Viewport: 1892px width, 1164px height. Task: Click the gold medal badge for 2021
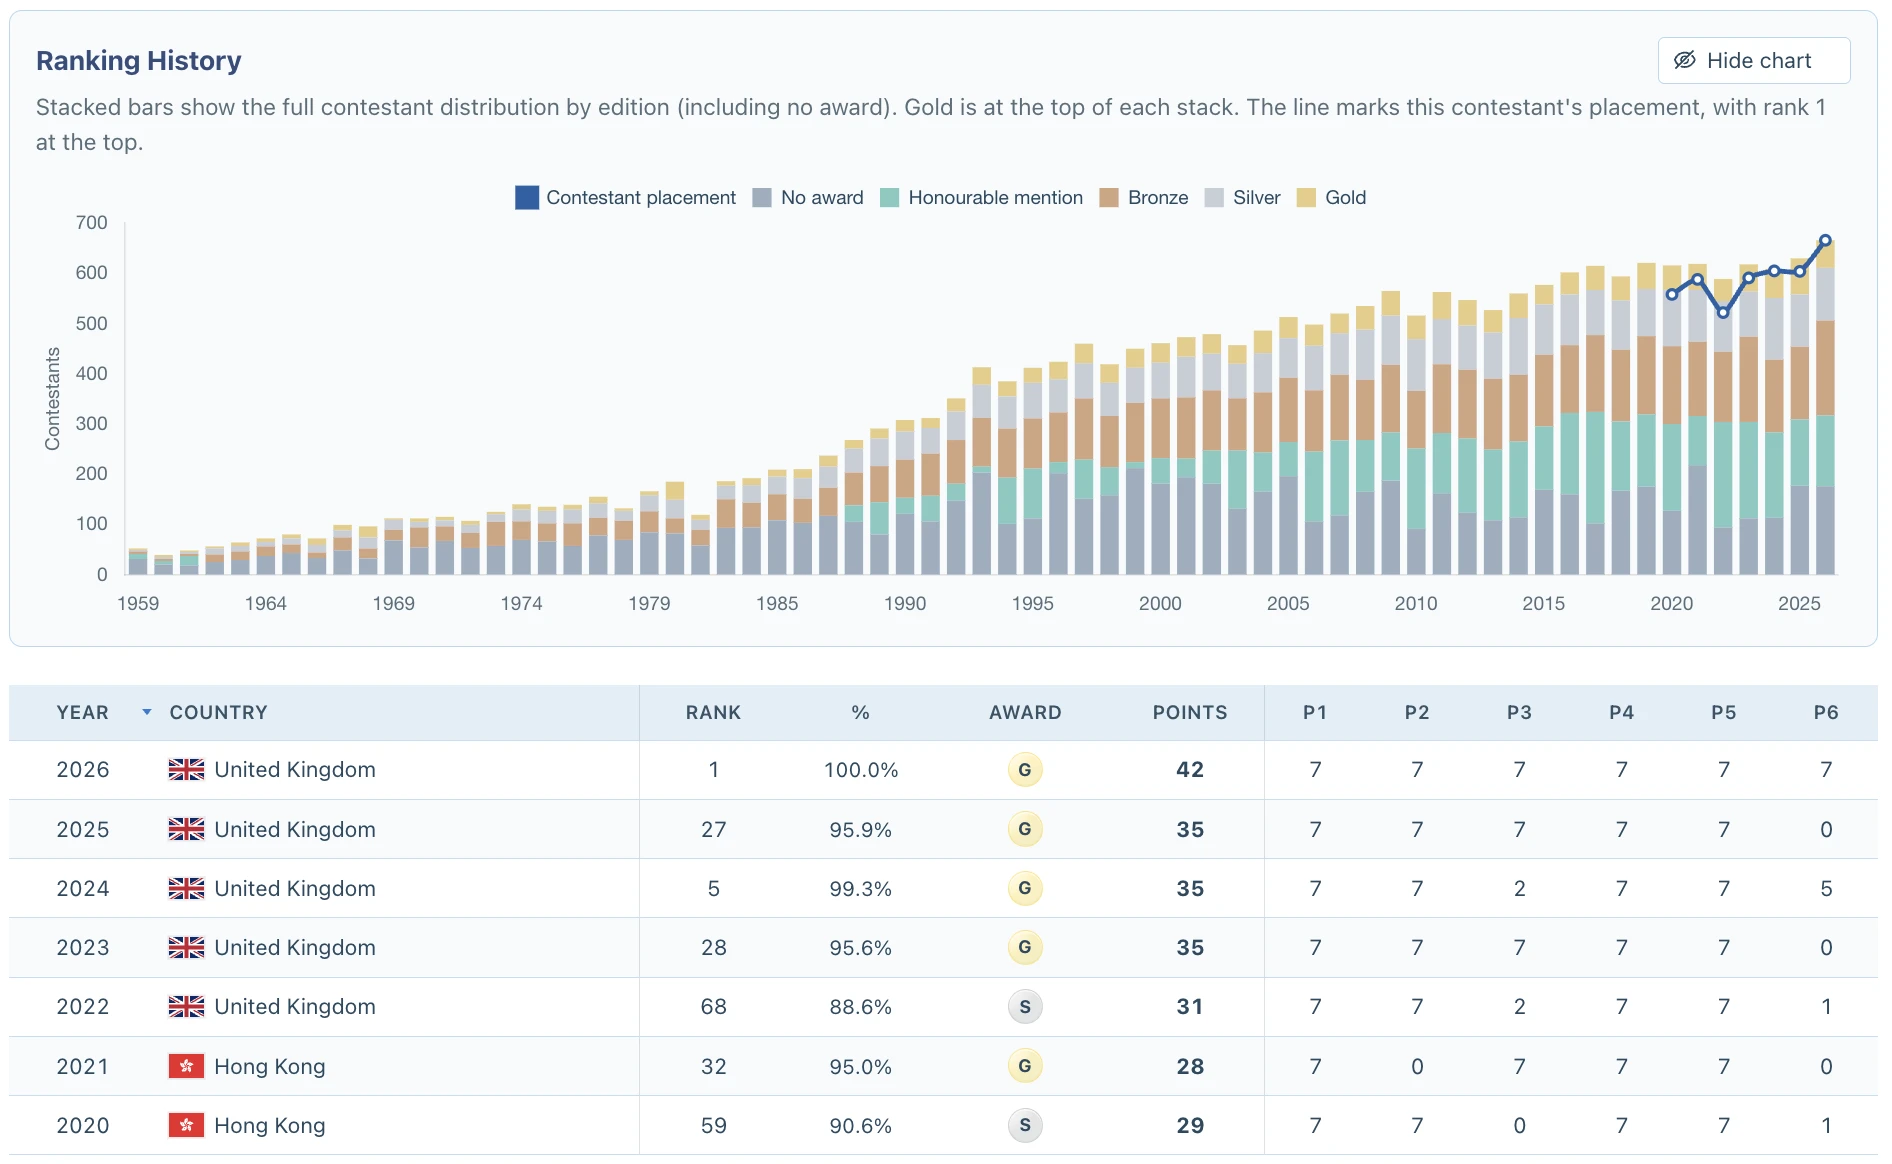click(x=1025, y=1066)
